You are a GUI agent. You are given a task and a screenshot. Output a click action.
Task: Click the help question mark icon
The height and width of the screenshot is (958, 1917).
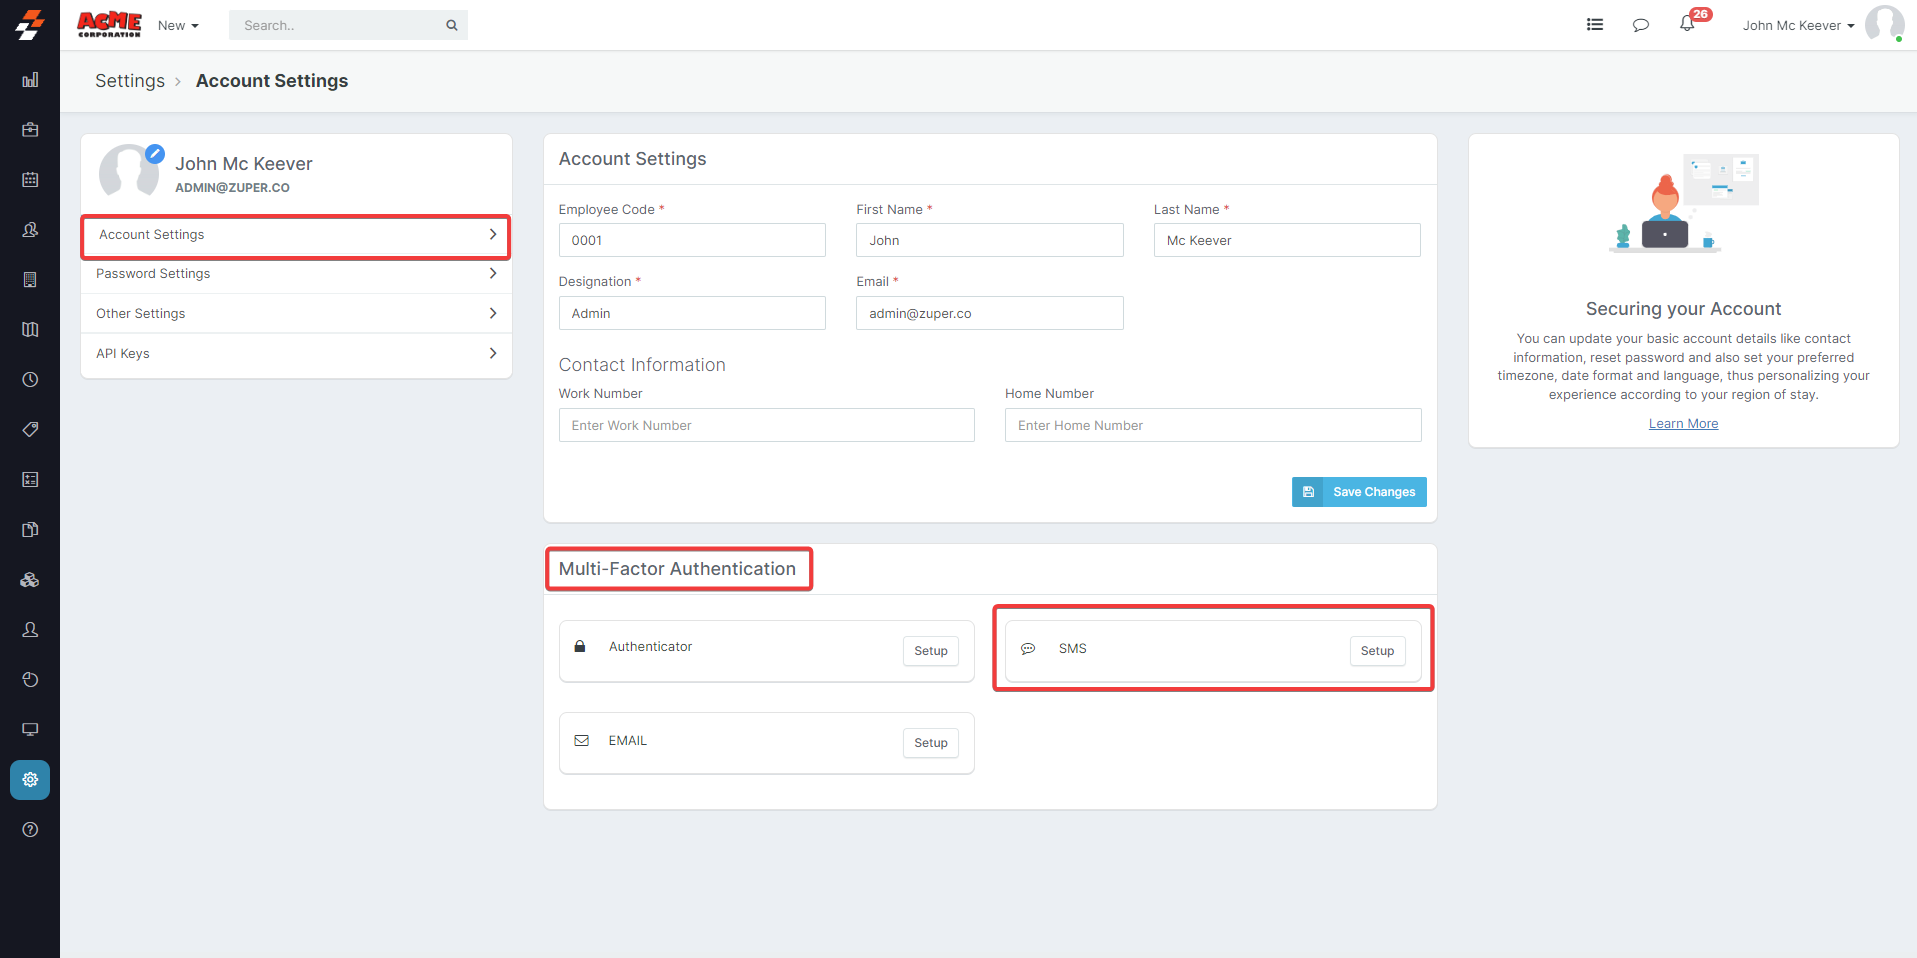(30, 830)
